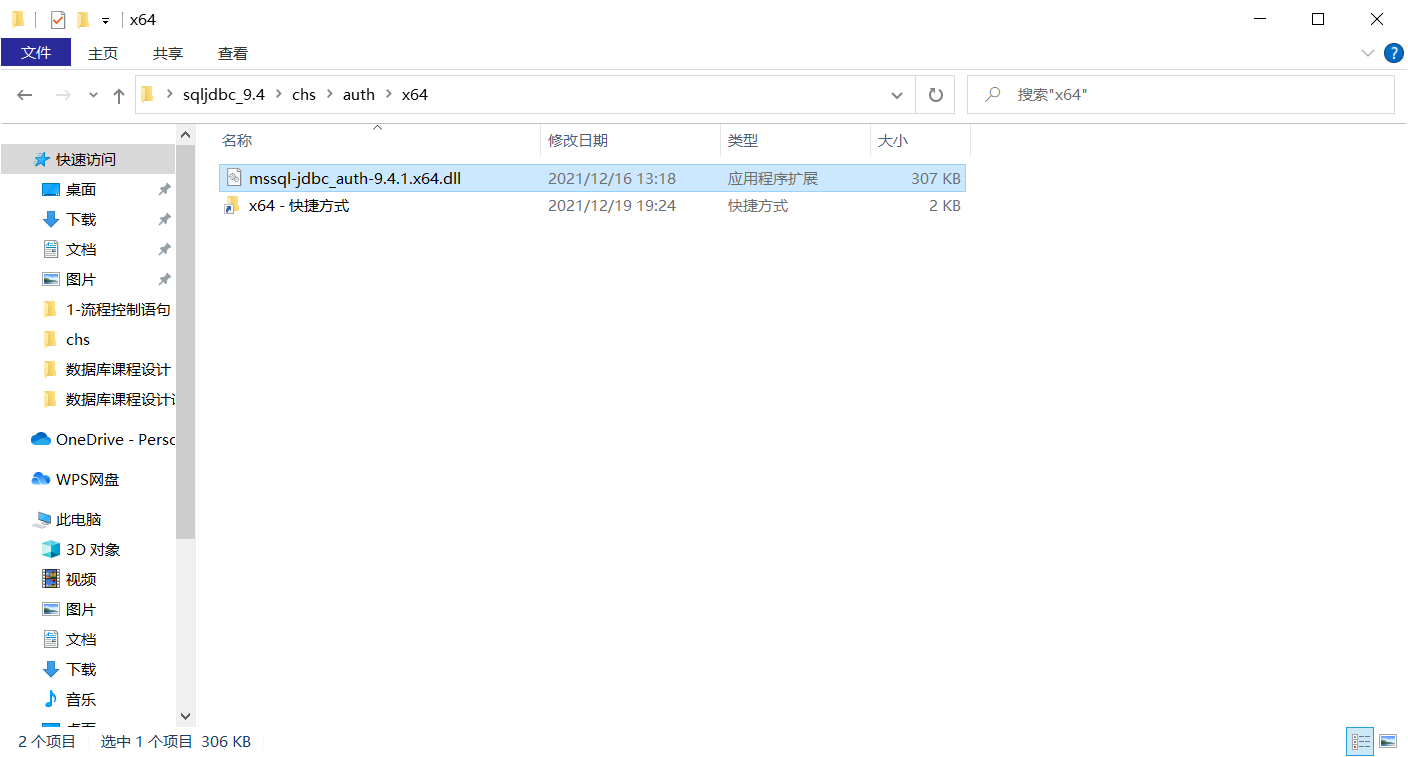Switch to the 共享 ribbon tab
The image size is (1408, 757).
[168, 53]
